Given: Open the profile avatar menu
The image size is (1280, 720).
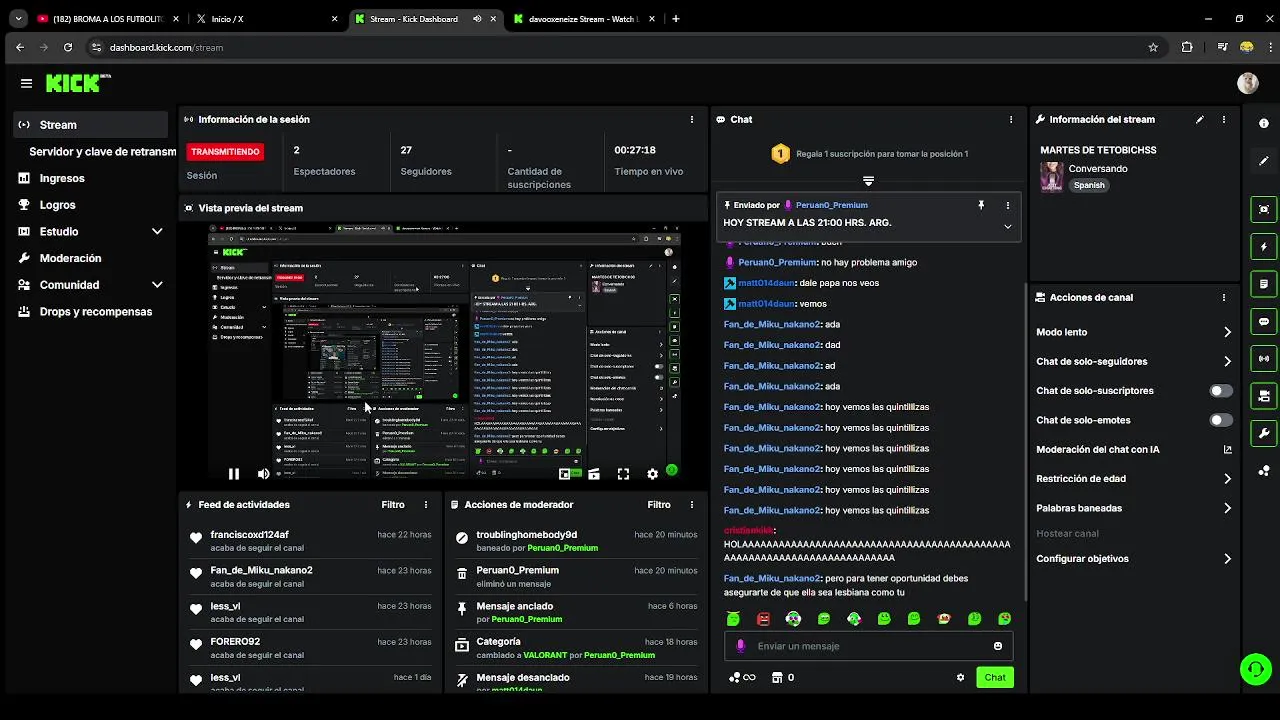Looking at the screenshot, I should pos(1247,84).
